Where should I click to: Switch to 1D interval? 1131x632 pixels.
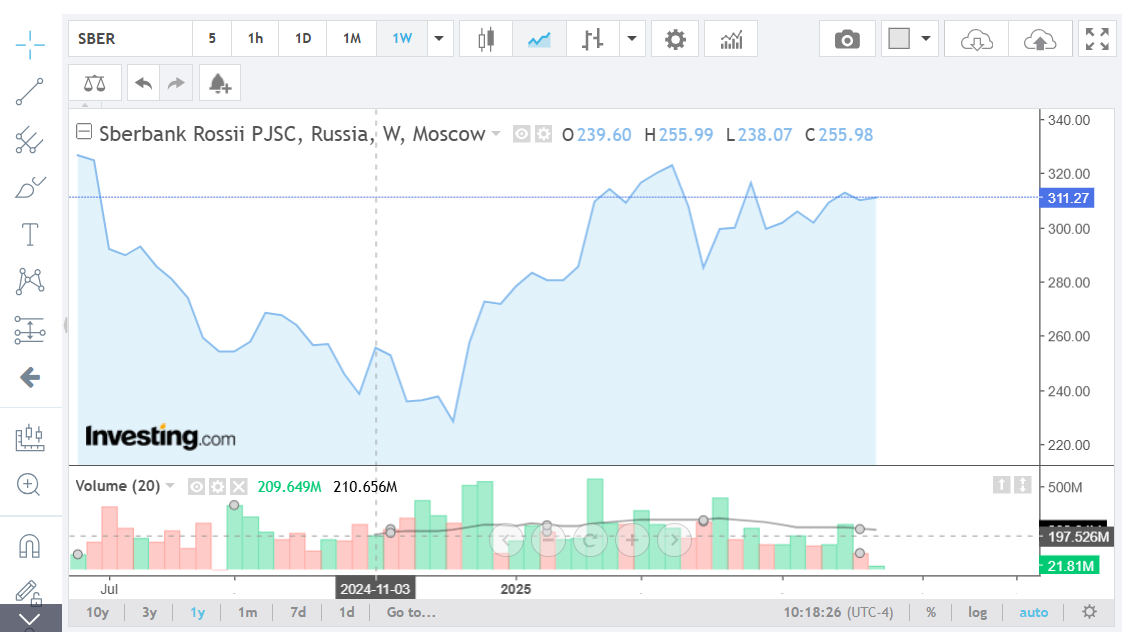[x=303, y=38]
